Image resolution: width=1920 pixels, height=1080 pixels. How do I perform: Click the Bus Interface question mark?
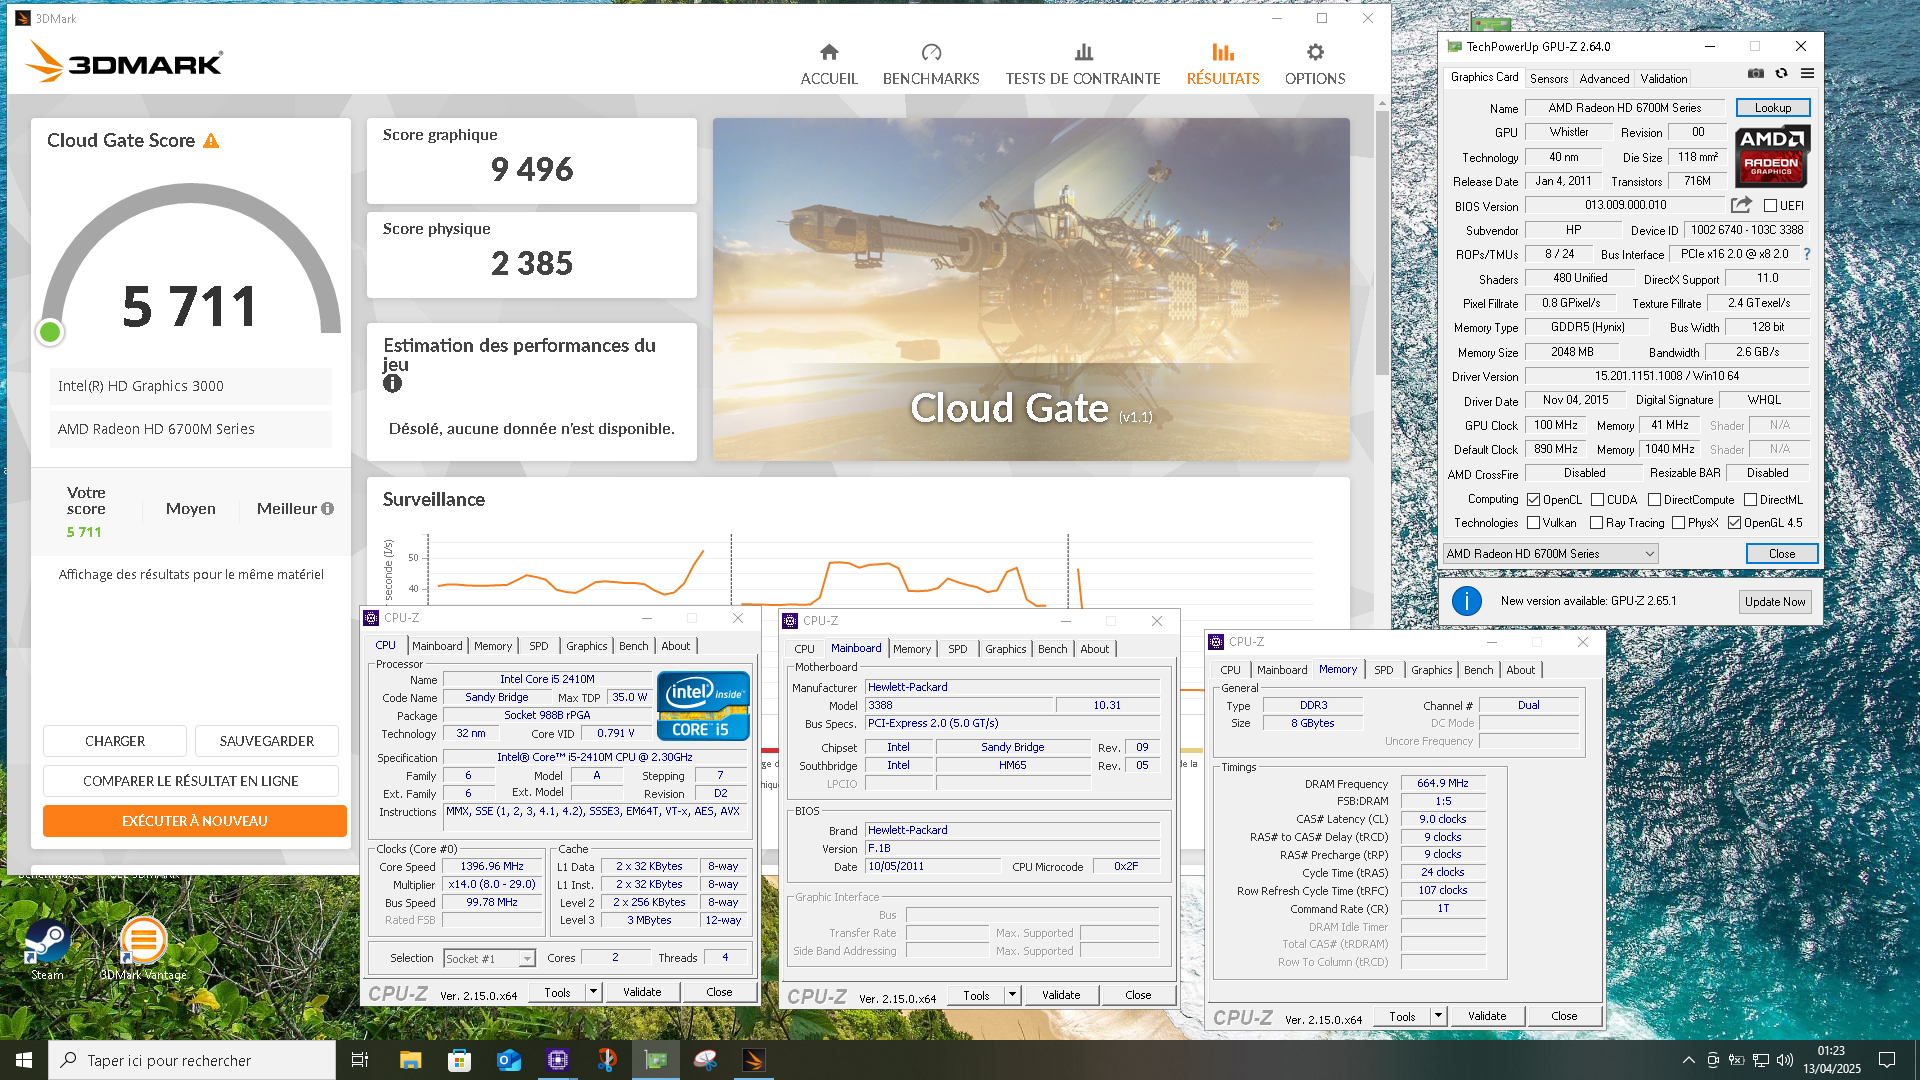tap(1807, 254)
